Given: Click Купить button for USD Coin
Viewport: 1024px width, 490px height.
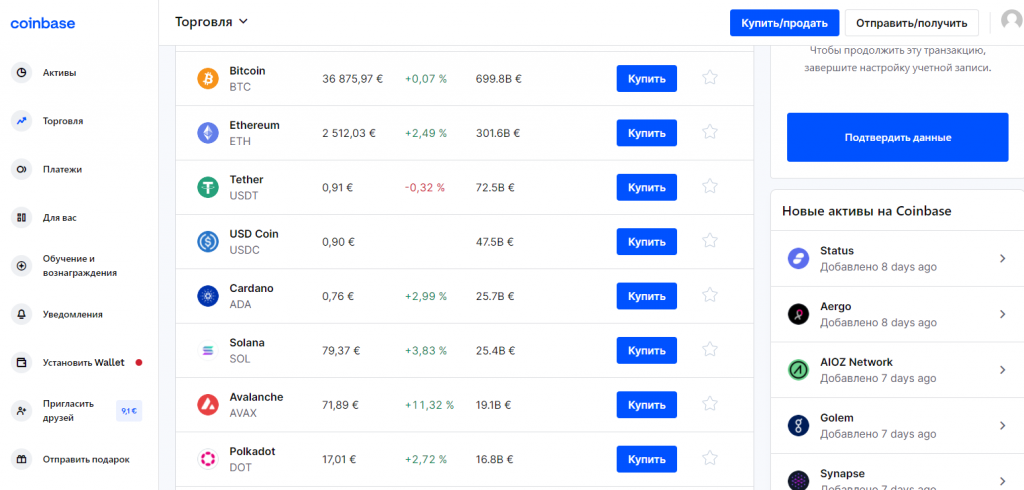Looking at the screenshot, I should click(x=646, y=241).
